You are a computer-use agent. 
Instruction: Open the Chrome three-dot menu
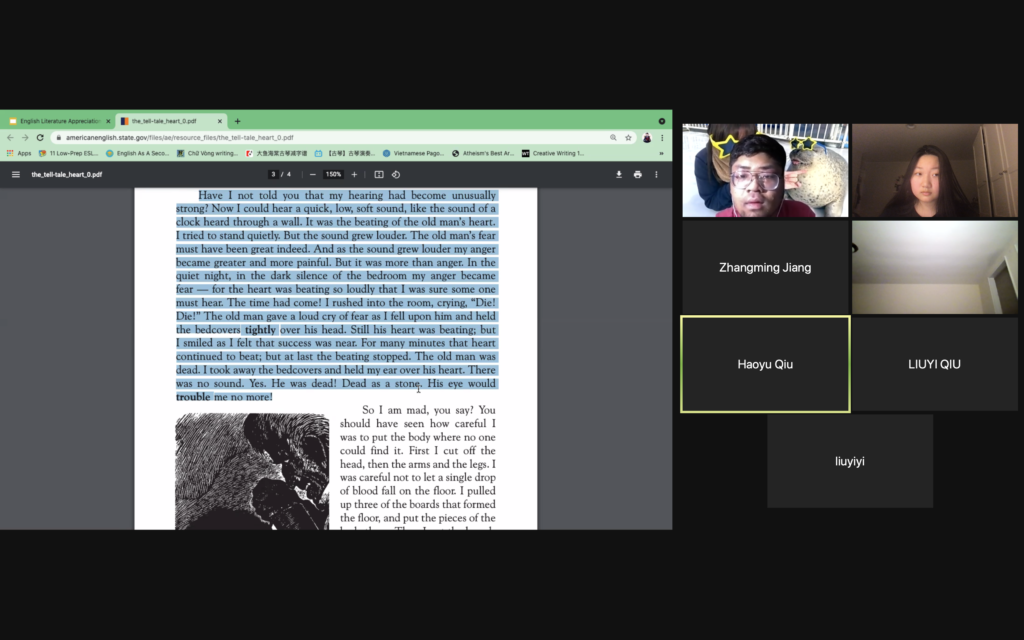662,138
